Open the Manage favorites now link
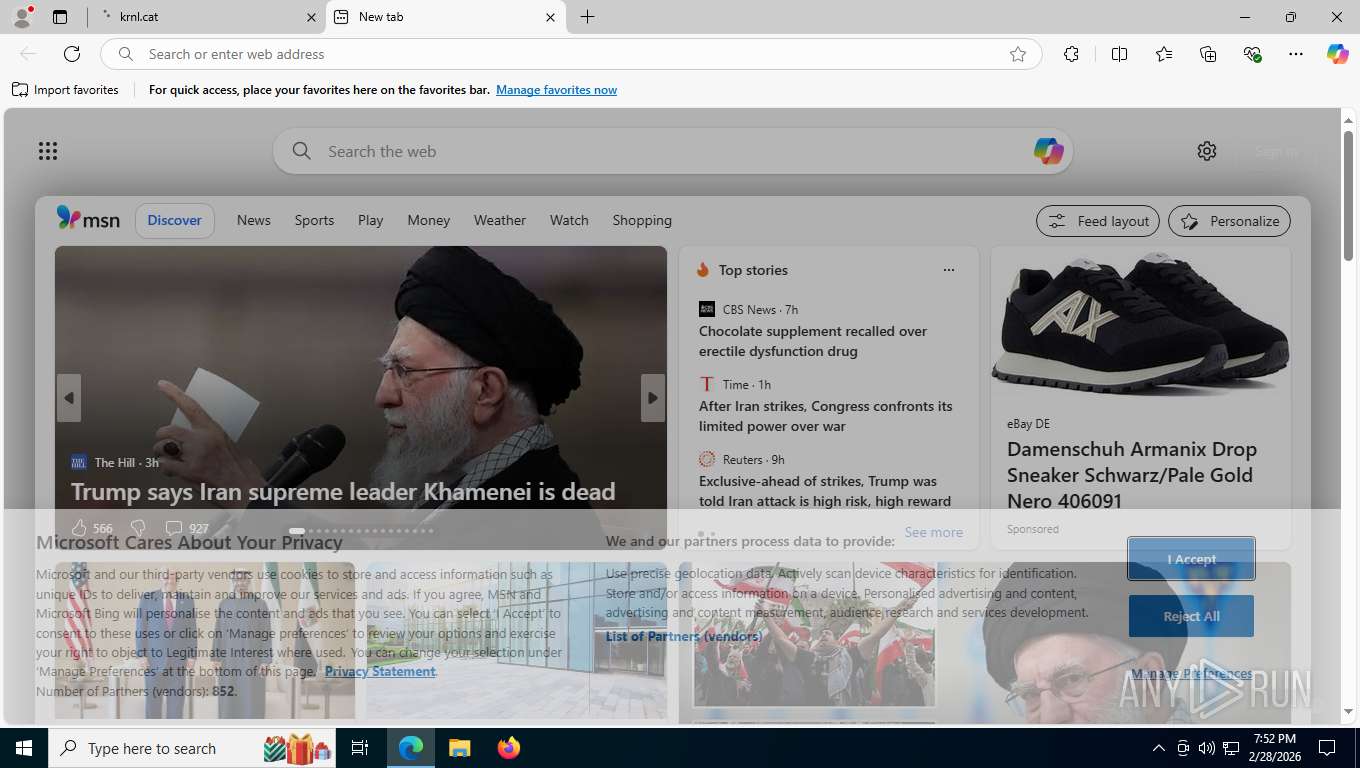This screenshot has height=768, width=1360. tap(556, 90)
